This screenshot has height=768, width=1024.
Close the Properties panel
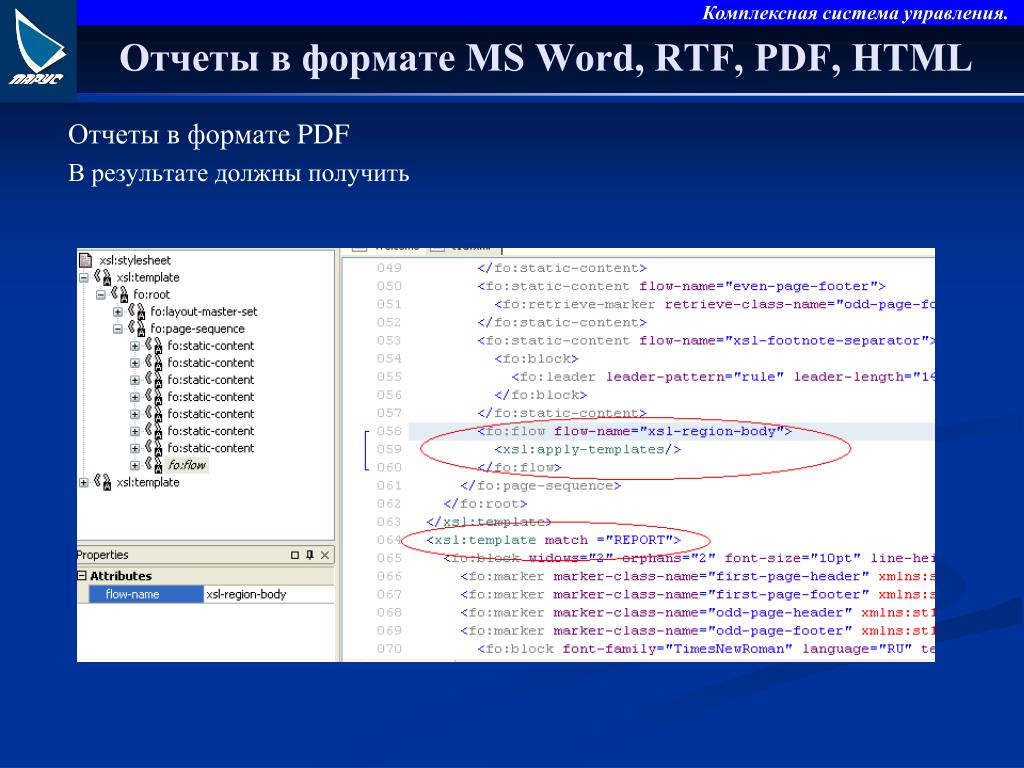point(325,555)
